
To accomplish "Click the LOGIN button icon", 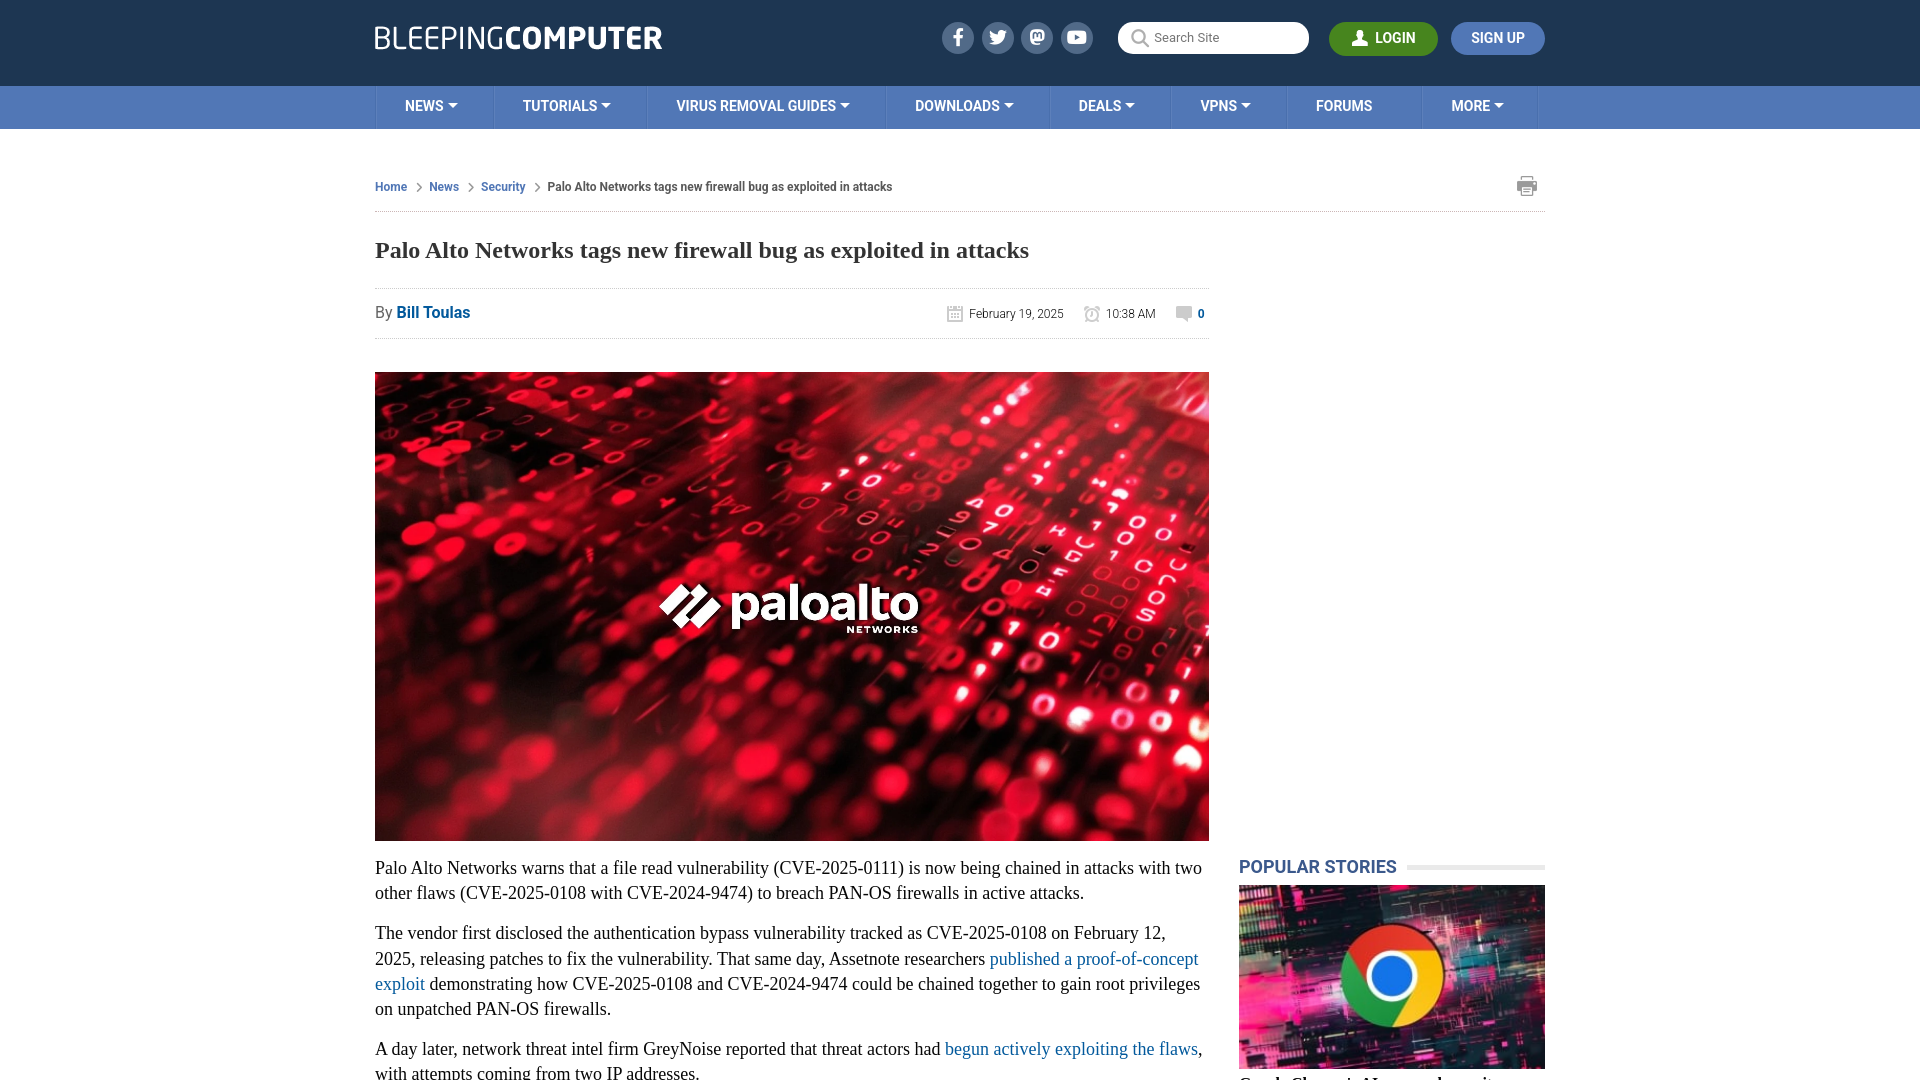I will [1360, 37].
